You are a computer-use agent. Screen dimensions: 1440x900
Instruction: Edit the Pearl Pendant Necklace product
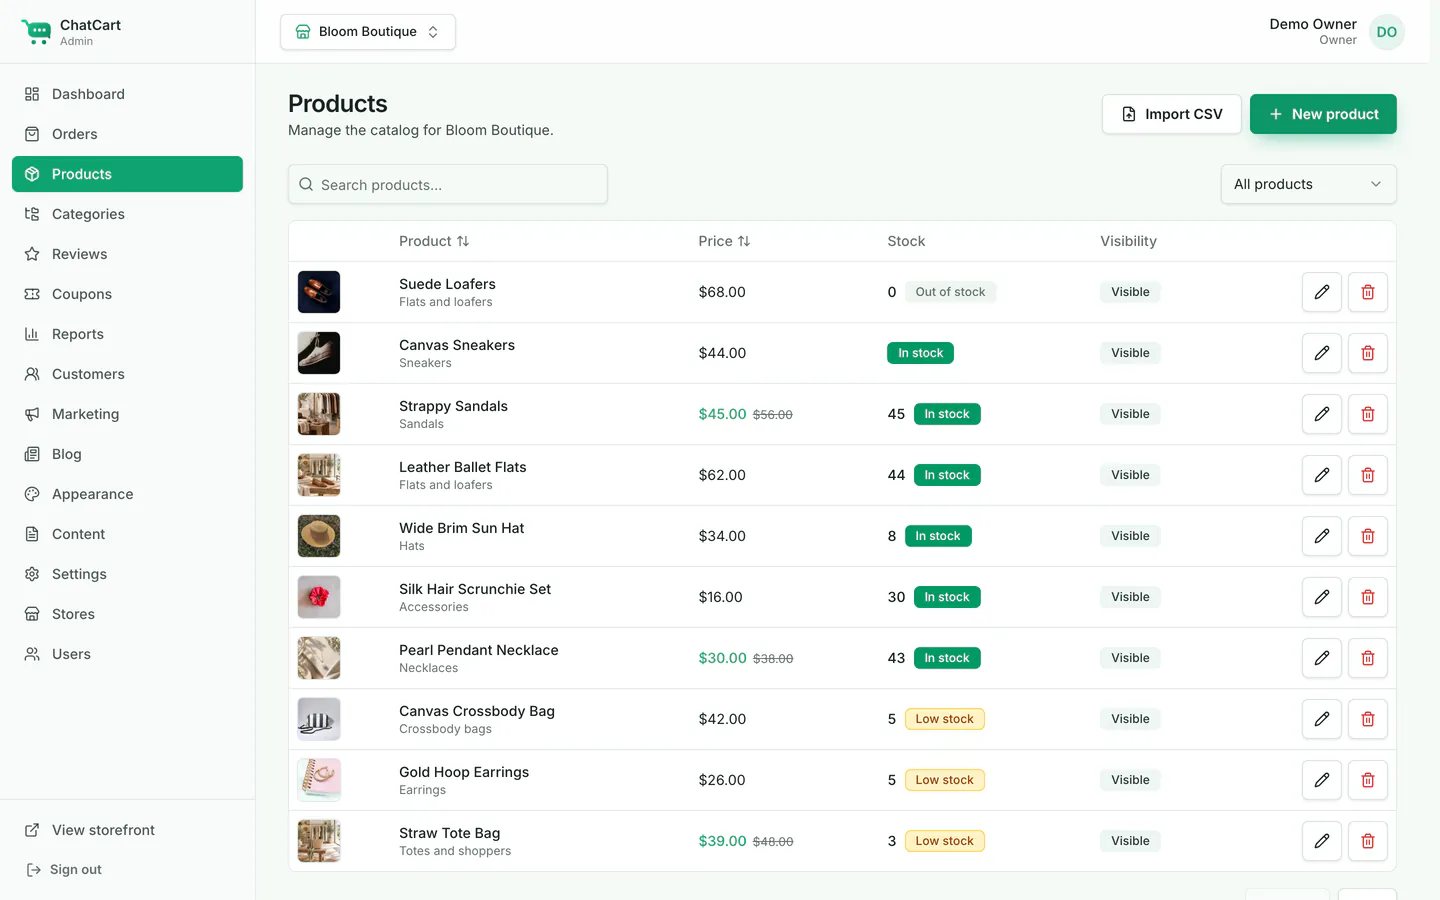[1321, 658]
